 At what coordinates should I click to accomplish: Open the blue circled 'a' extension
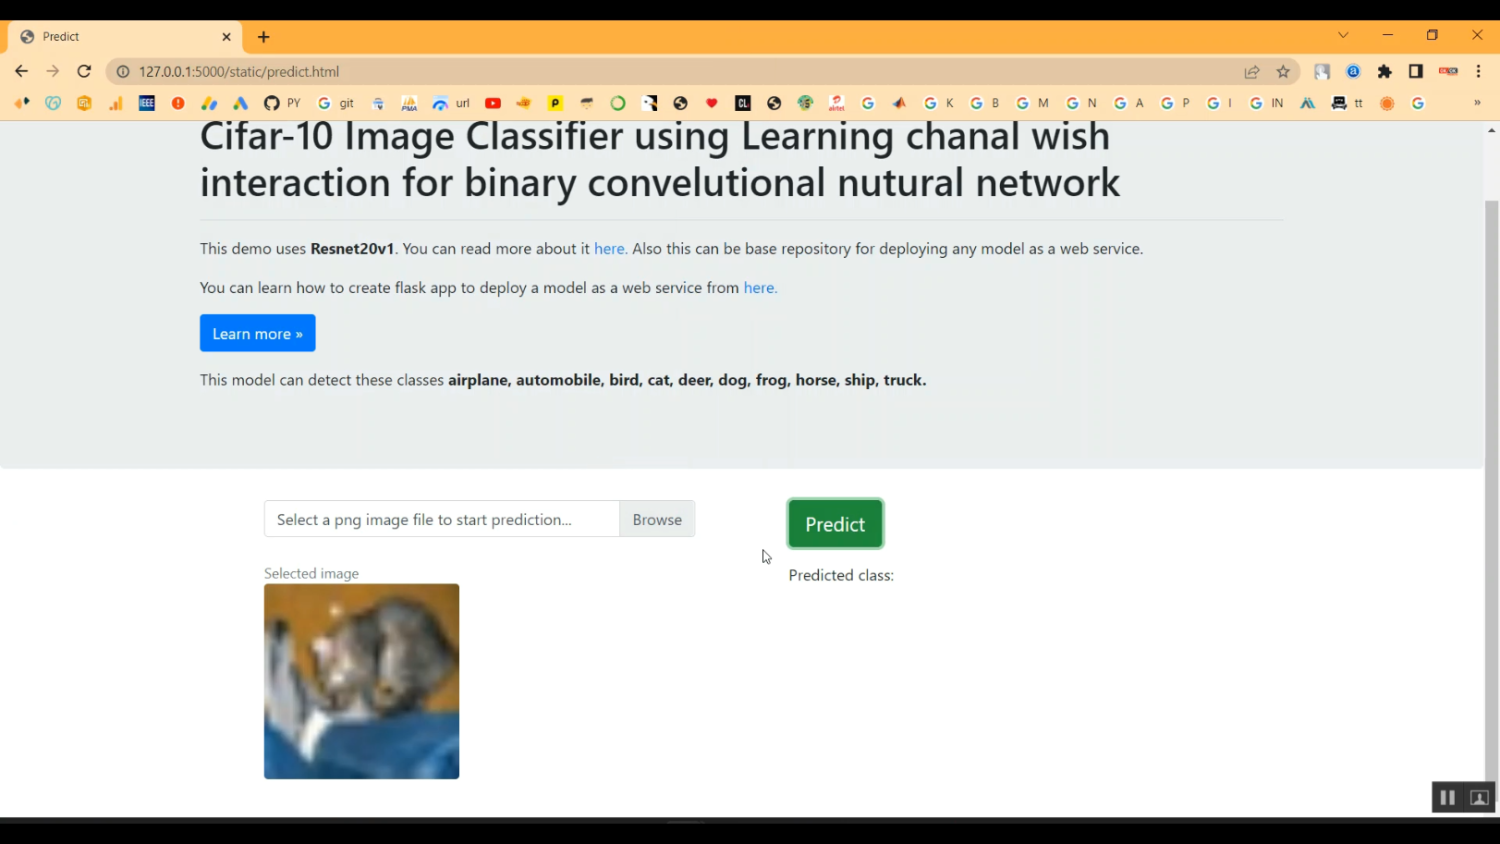pos(1354,72)
